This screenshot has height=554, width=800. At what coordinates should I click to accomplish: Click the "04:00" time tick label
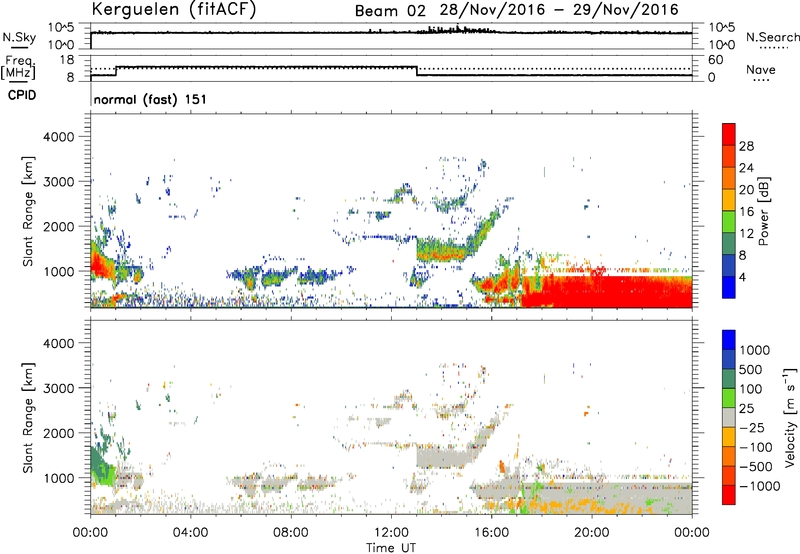(x=190, y=533)
